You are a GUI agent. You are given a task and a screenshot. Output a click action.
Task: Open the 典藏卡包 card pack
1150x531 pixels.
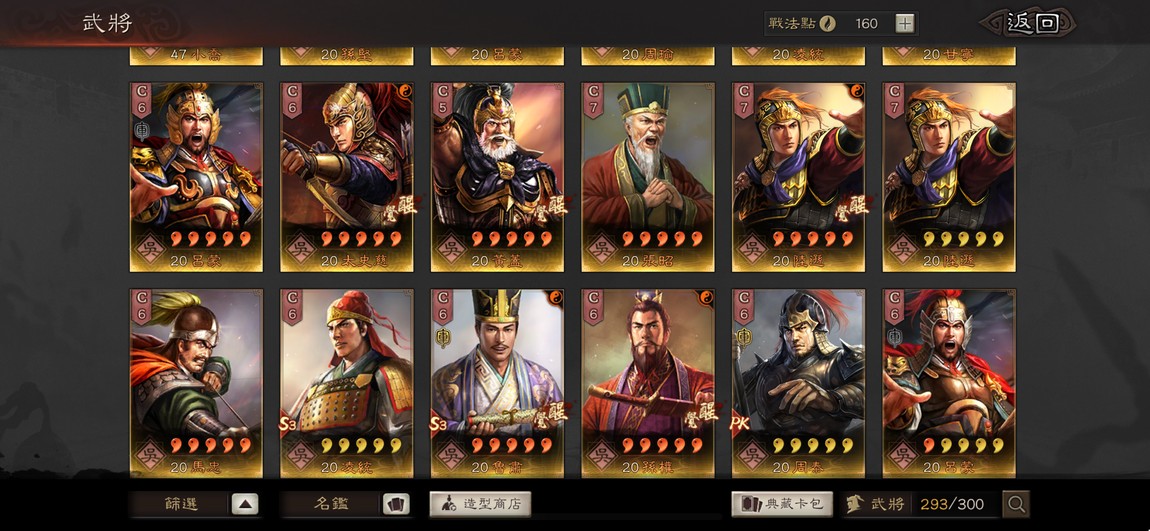782,504
